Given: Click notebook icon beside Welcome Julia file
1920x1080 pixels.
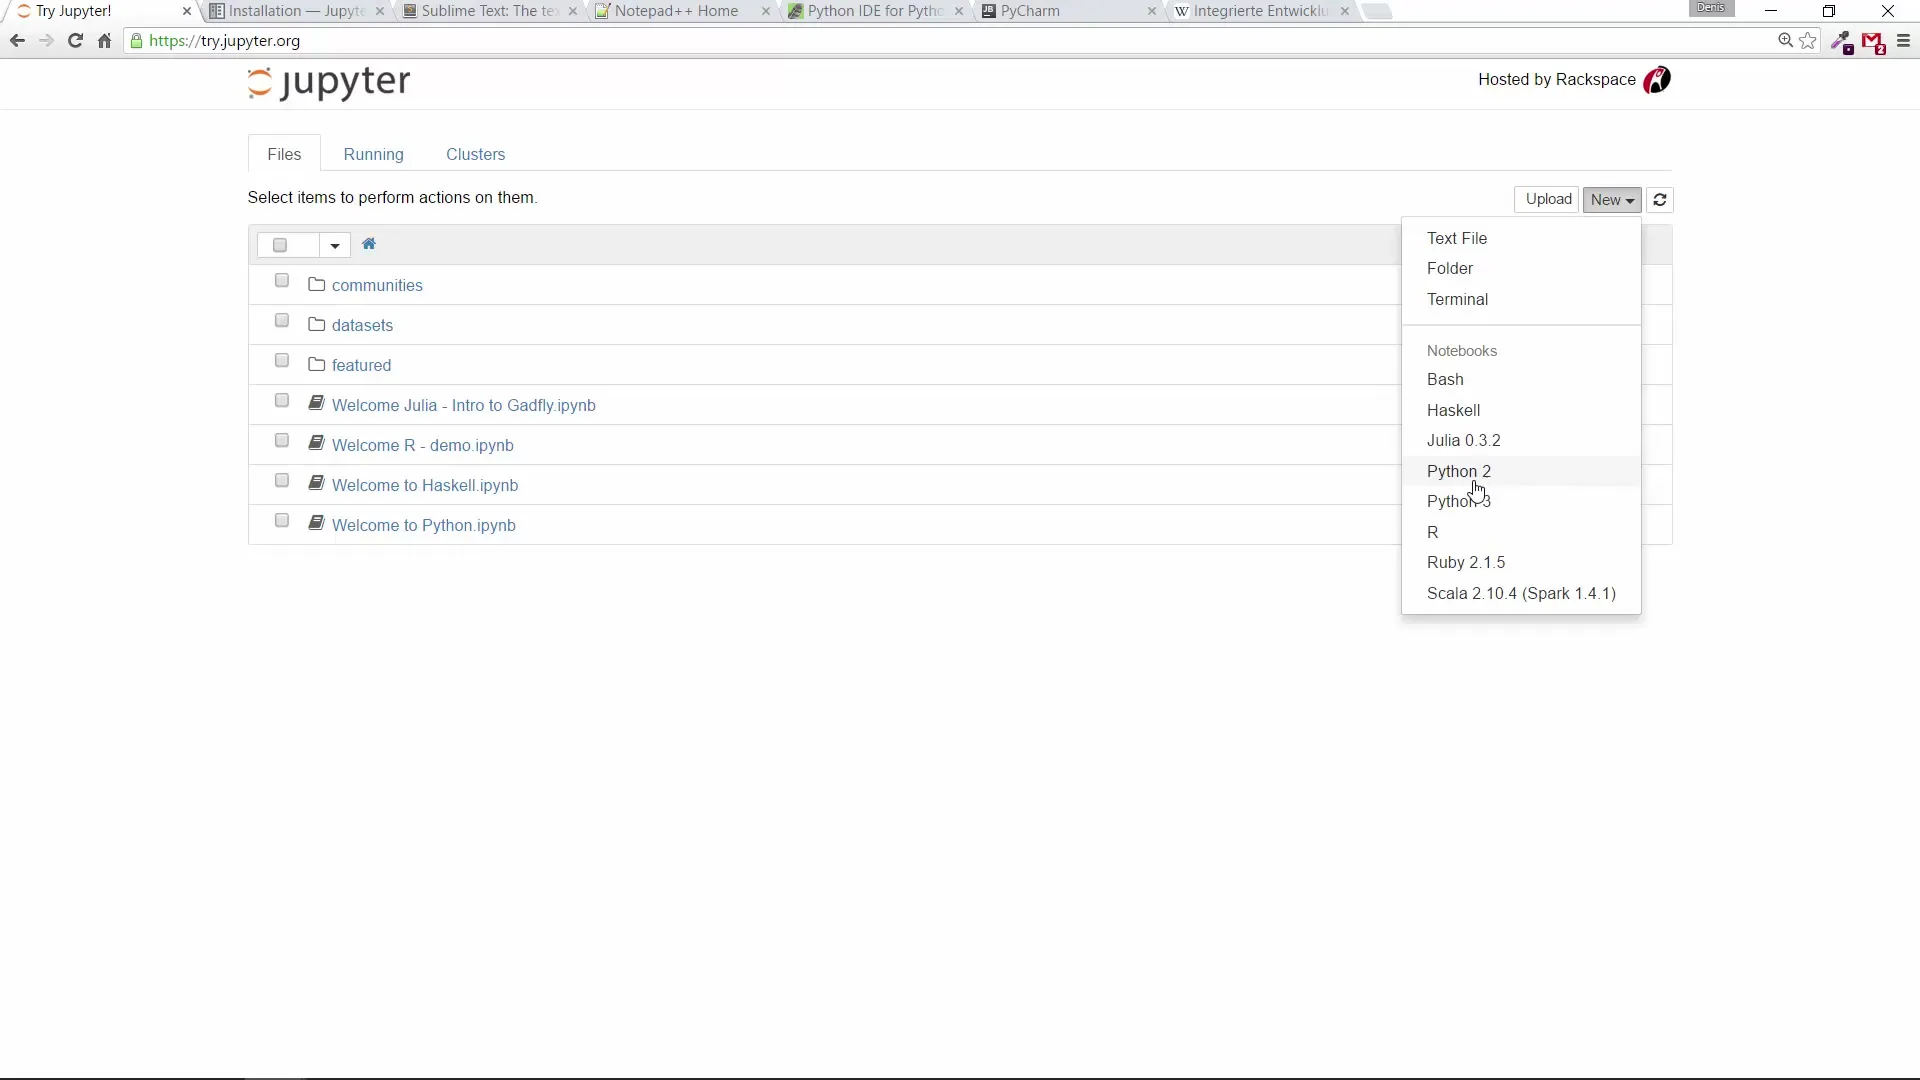Looking at the screenshot, I should [x=316, y=402].
